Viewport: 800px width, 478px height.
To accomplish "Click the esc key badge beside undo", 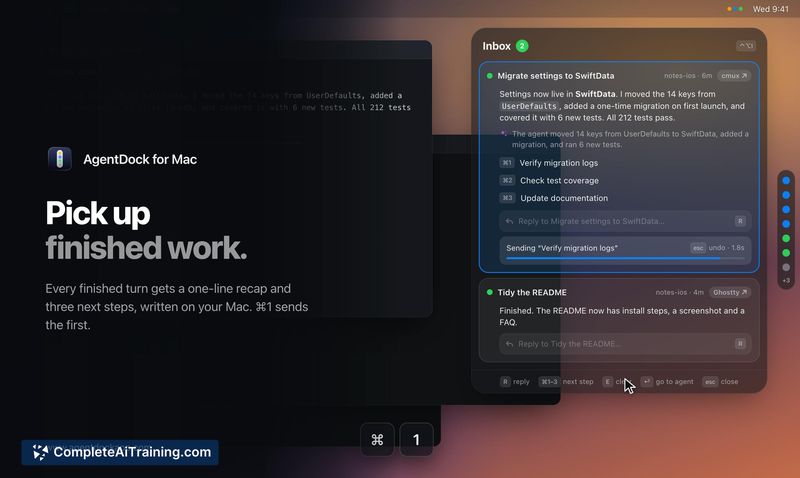I will [x=697, y=248].
